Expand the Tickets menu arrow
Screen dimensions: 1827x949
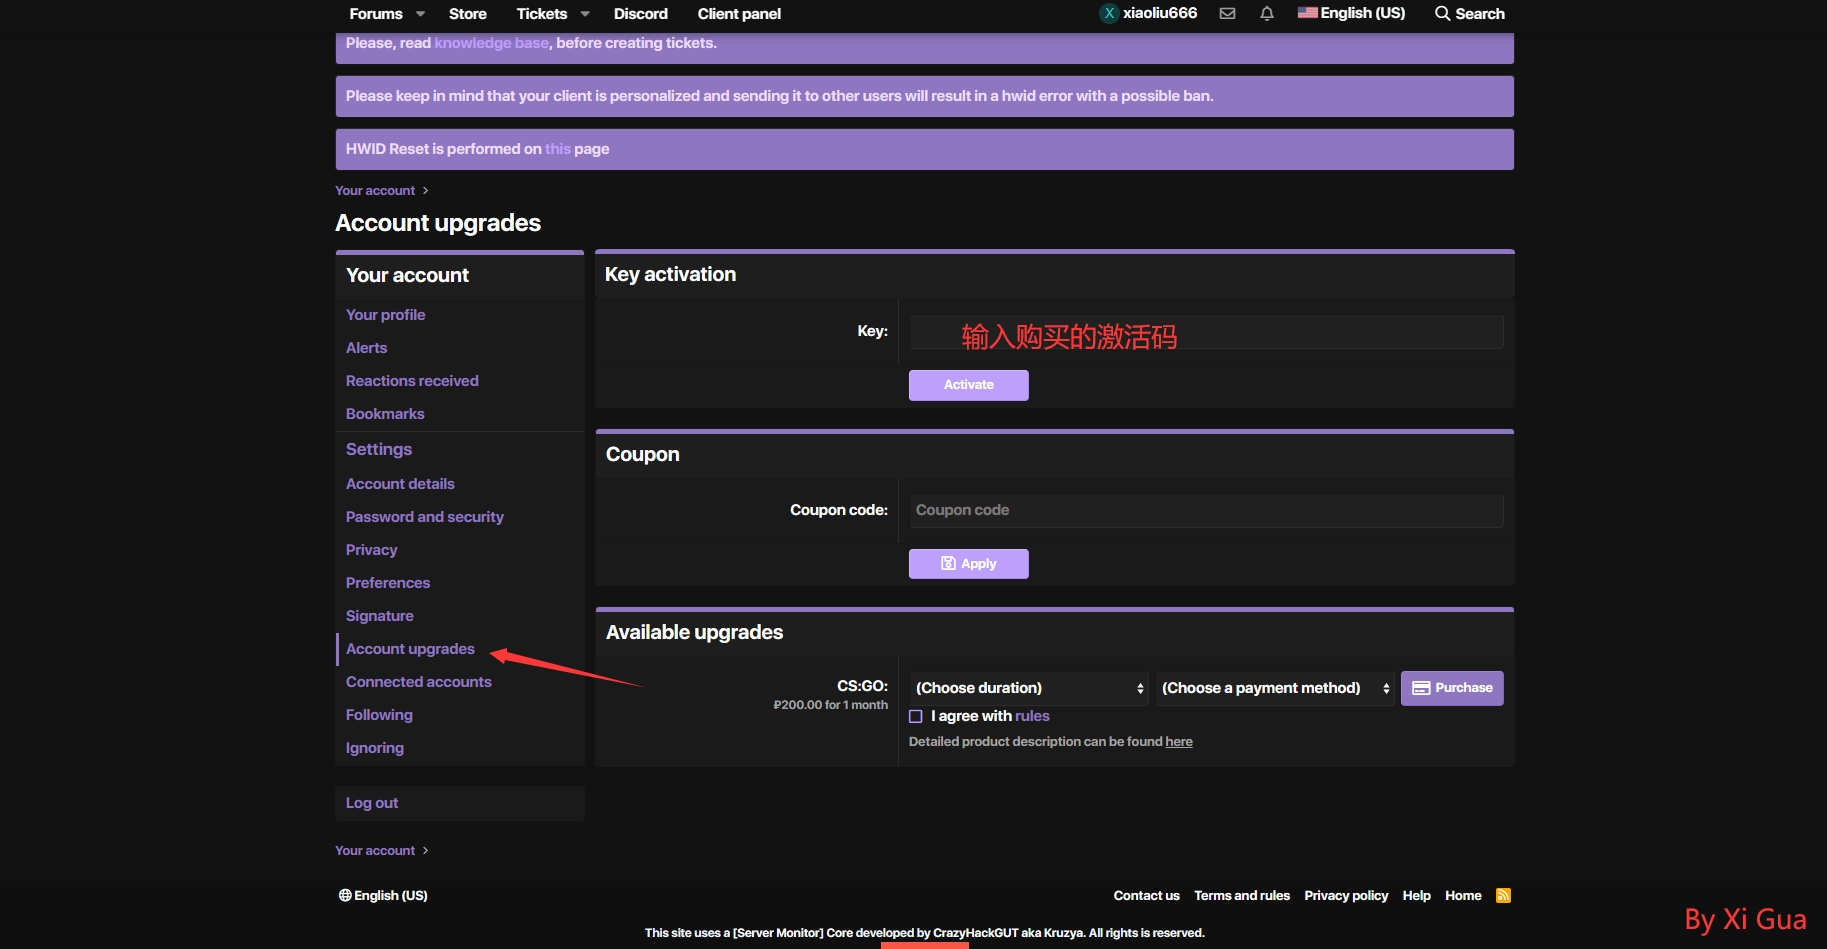pyautogui.click(x=585, y=14)
